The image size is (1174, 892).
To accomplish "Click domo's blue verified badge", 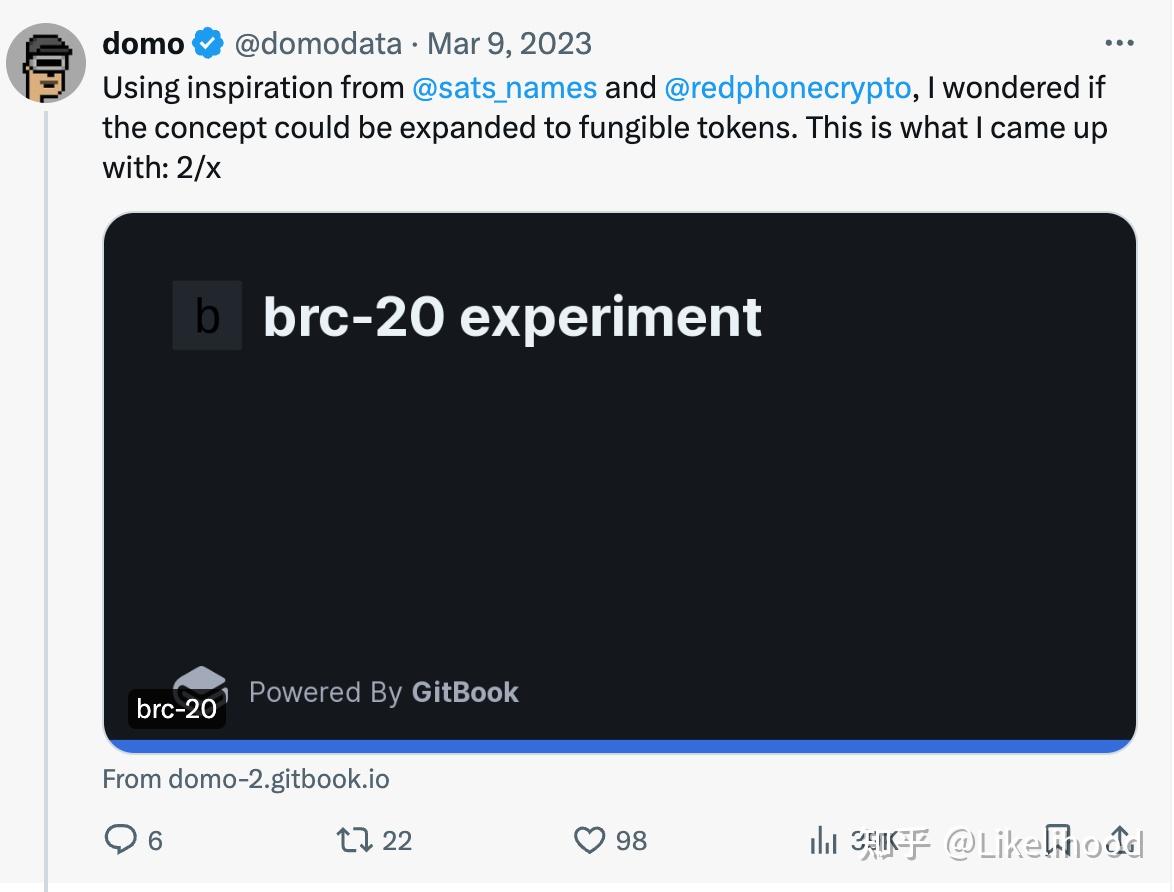I will point(207,43).
